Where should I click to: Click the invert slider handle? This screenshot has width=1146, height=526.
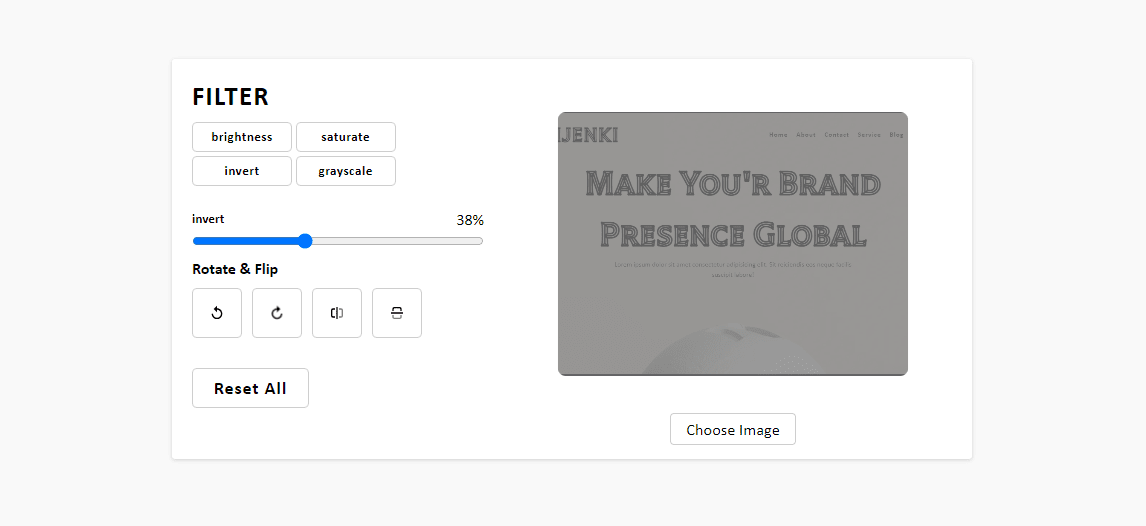305,241
